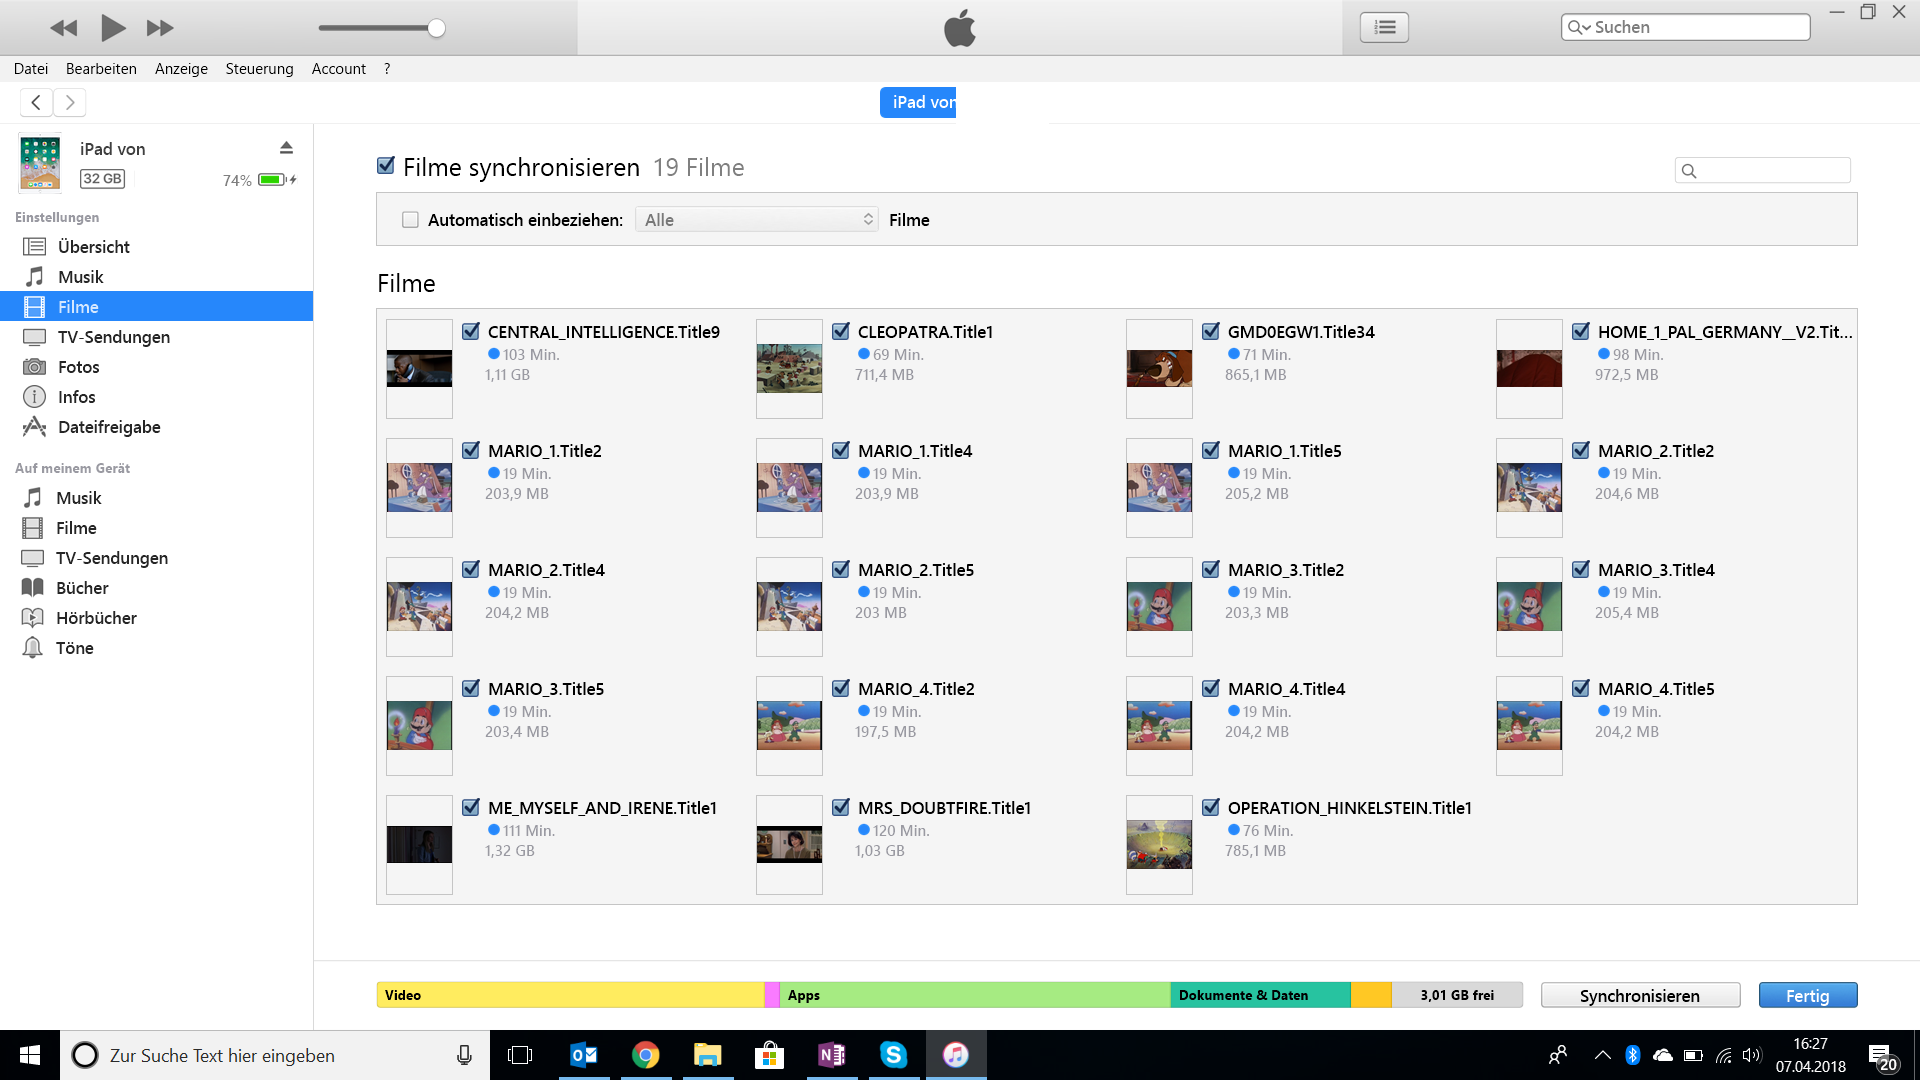Click the iTunes taskbar icon

[956, 1055]
